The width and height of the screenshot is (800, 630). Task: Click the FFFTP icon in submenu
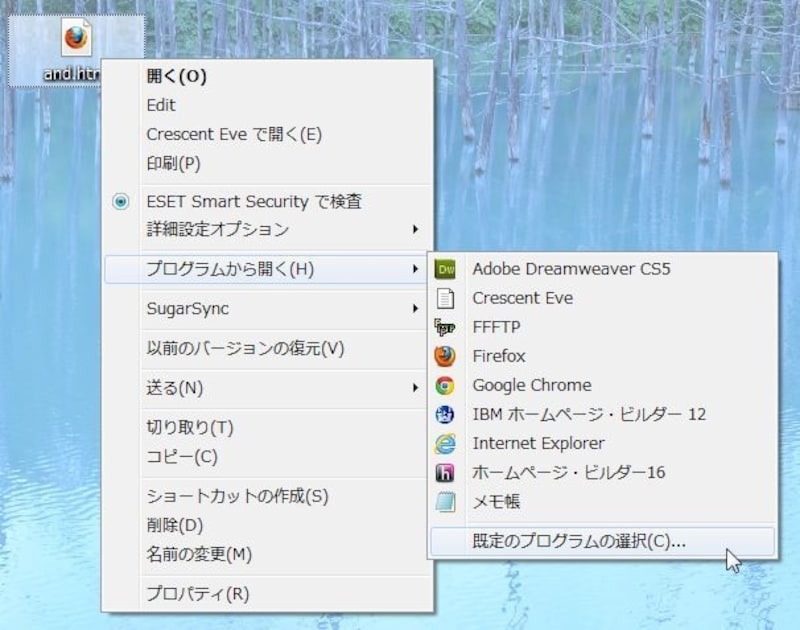pos(445,327)
